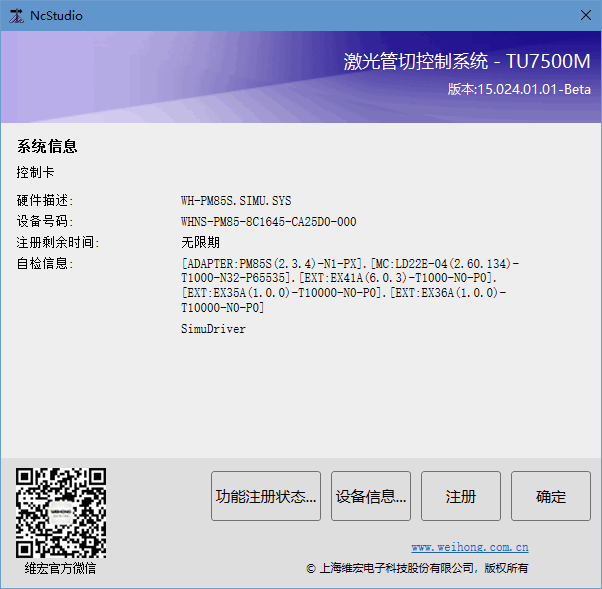Click the 注册 button
Screen dimensions: 602x589
click(461, 496)
